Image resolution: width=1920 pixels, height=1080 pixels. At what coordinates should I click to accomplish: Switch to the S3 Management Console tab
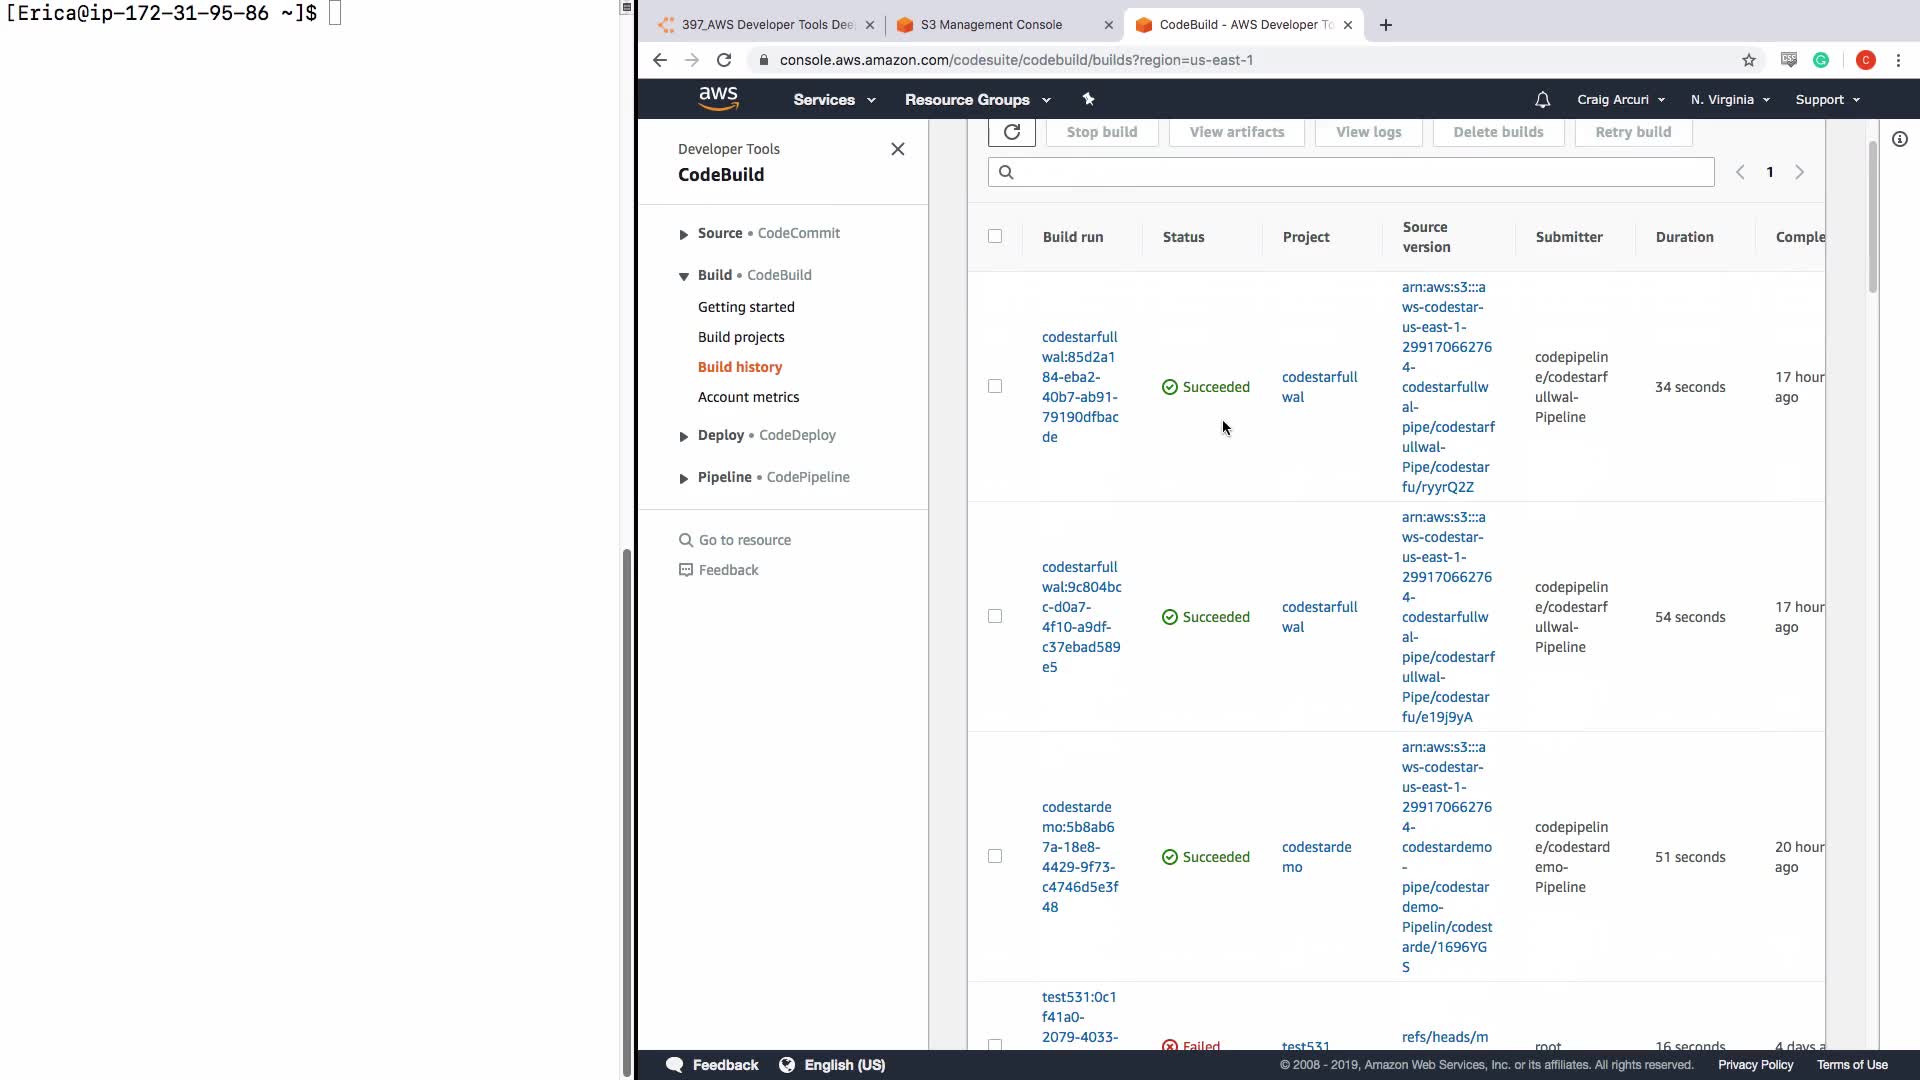click(x=990, y=25)
